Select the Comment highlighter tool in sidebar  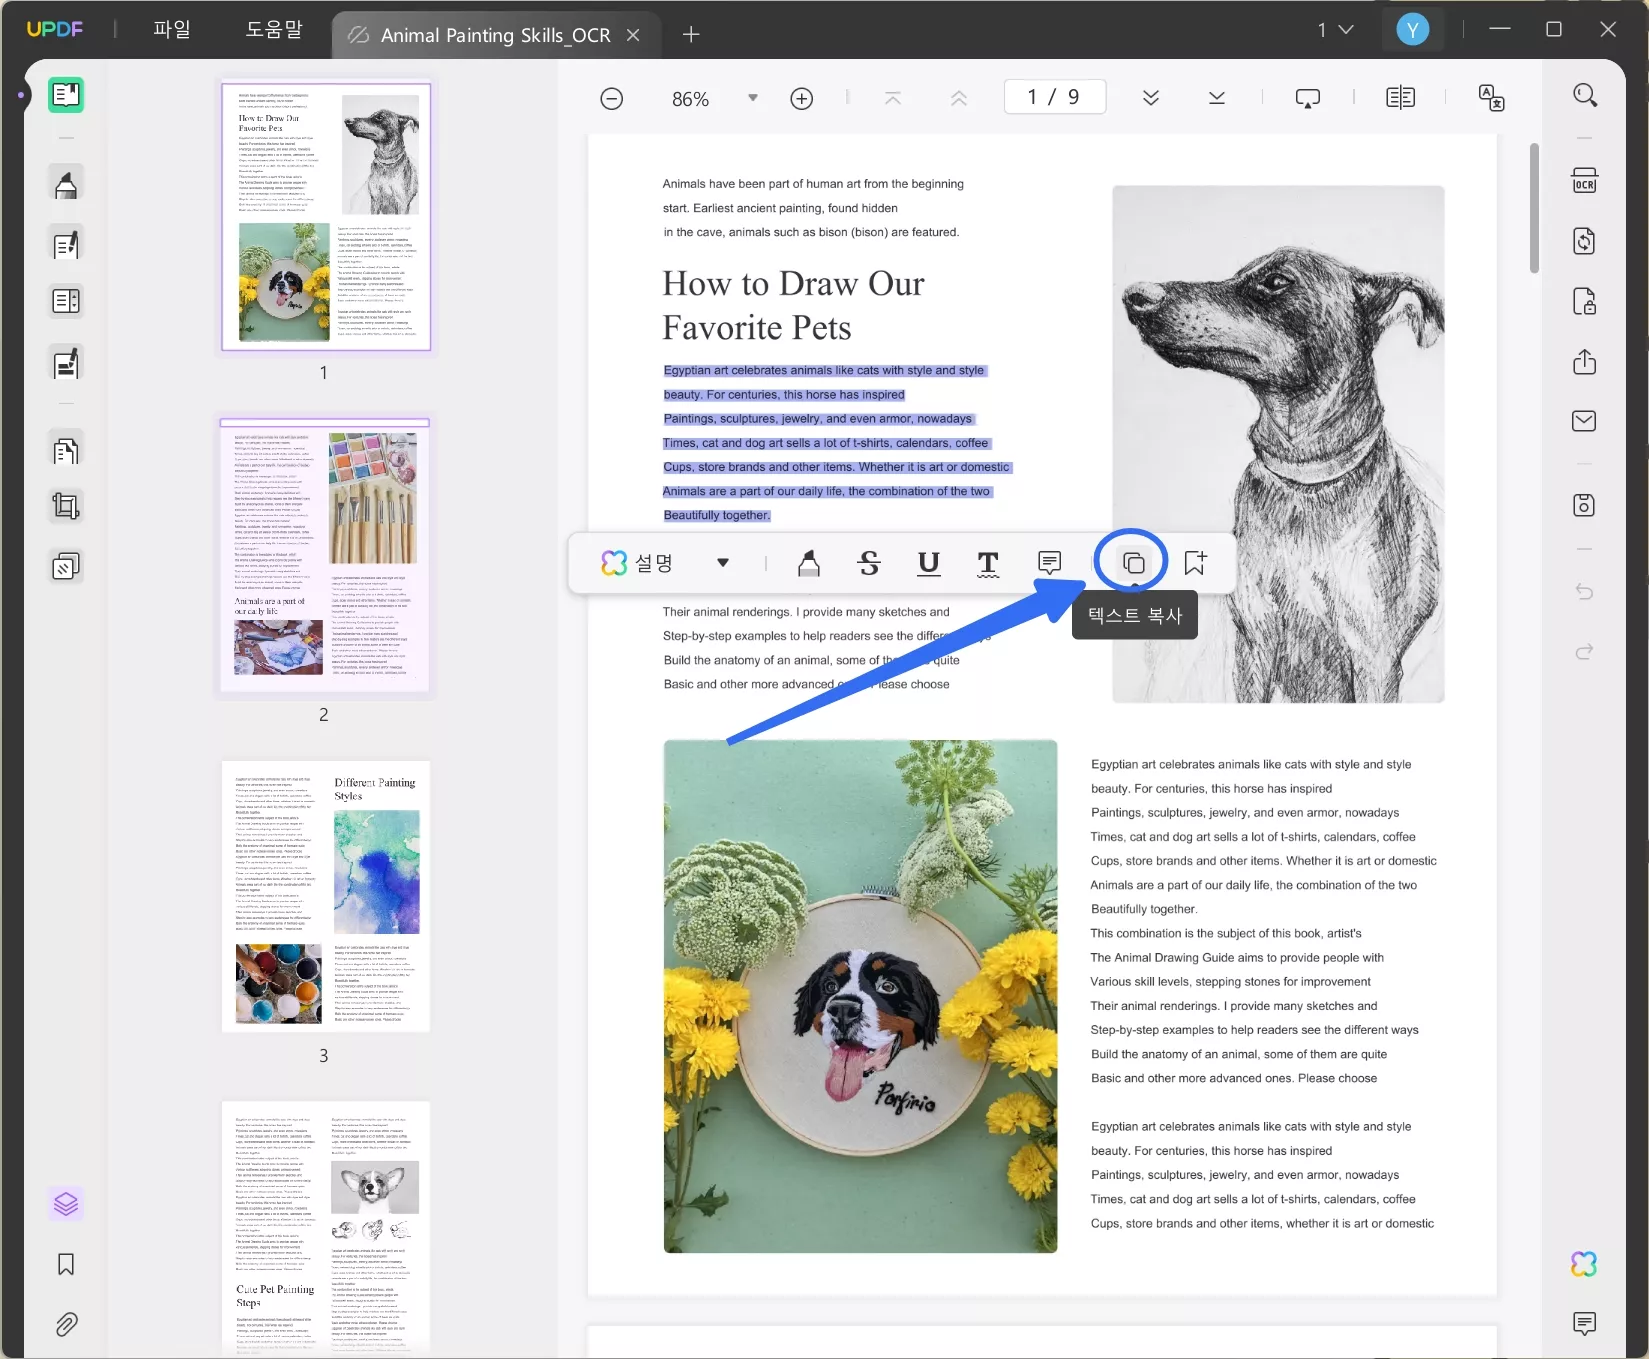pyautogui.click(x=66, y=184)
